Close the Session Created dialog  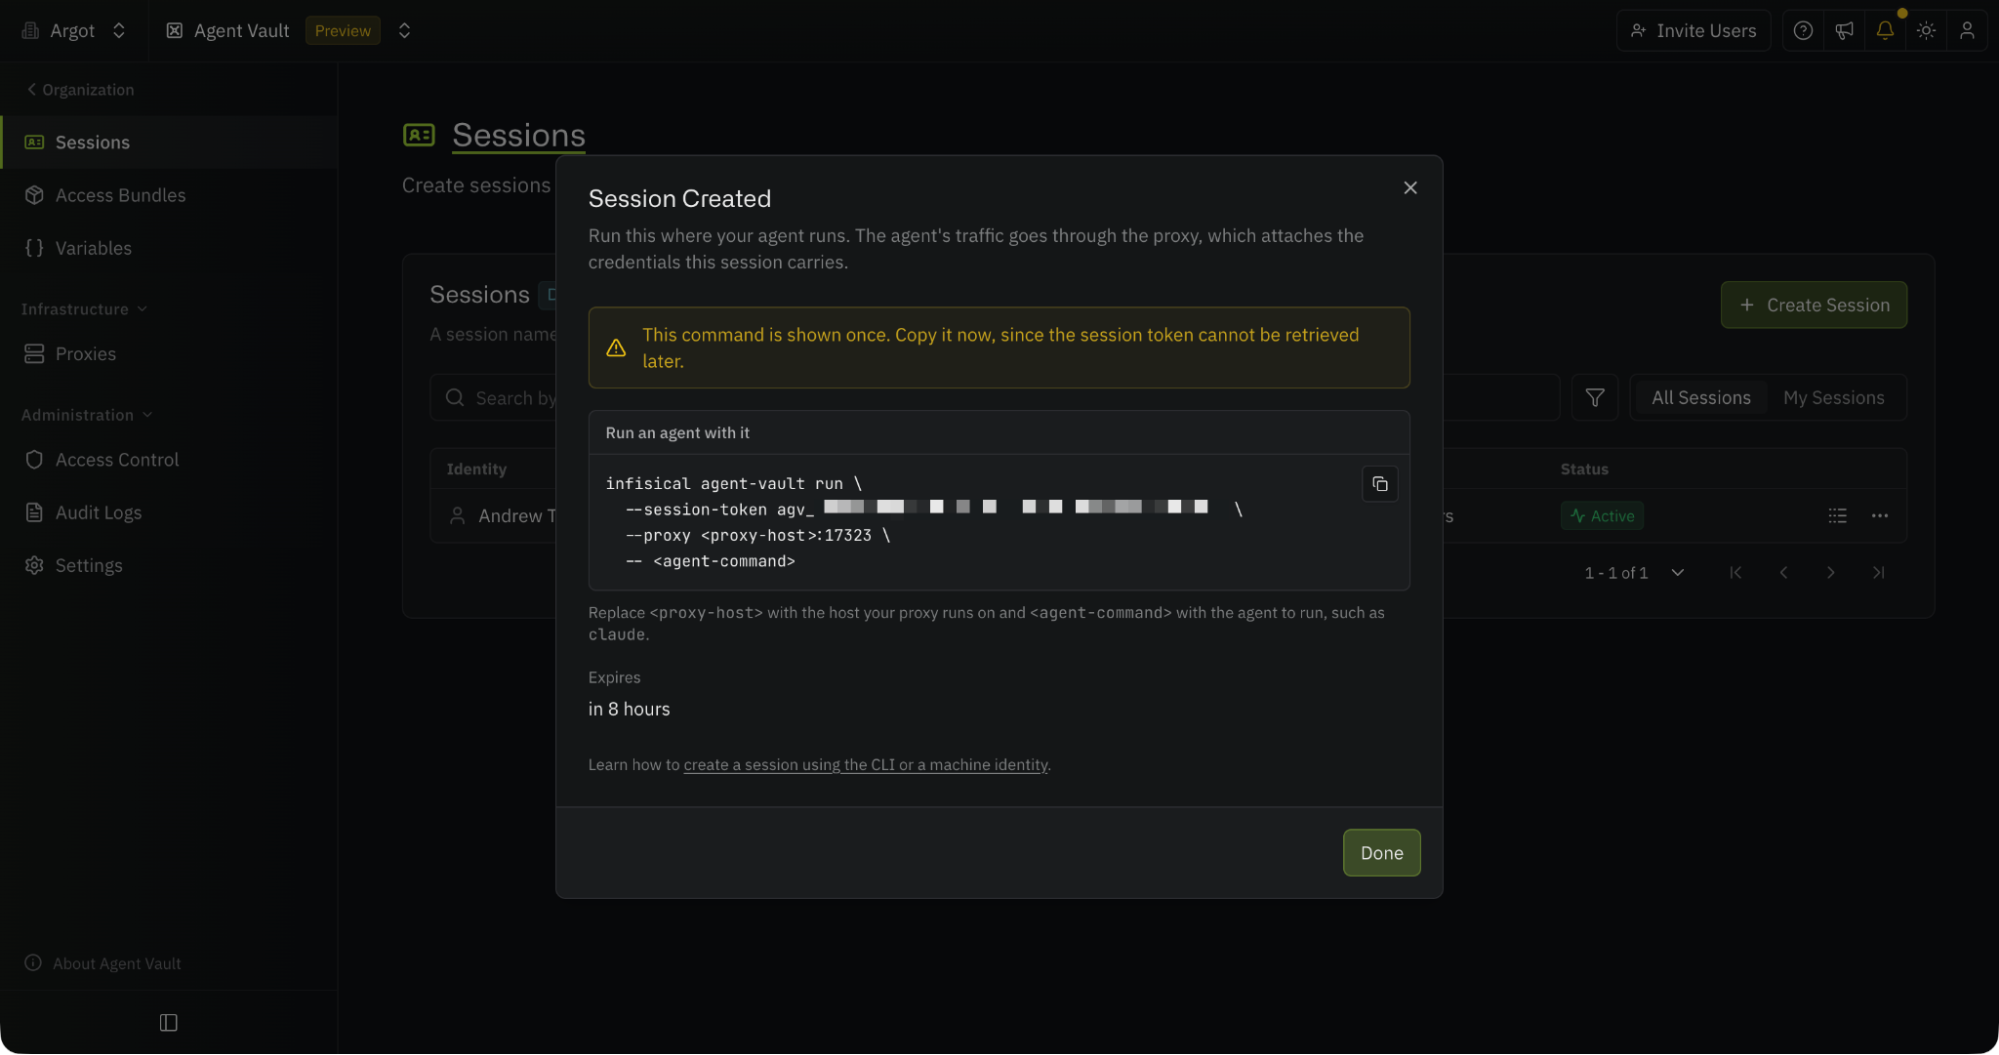click(x=1410, y=188)
